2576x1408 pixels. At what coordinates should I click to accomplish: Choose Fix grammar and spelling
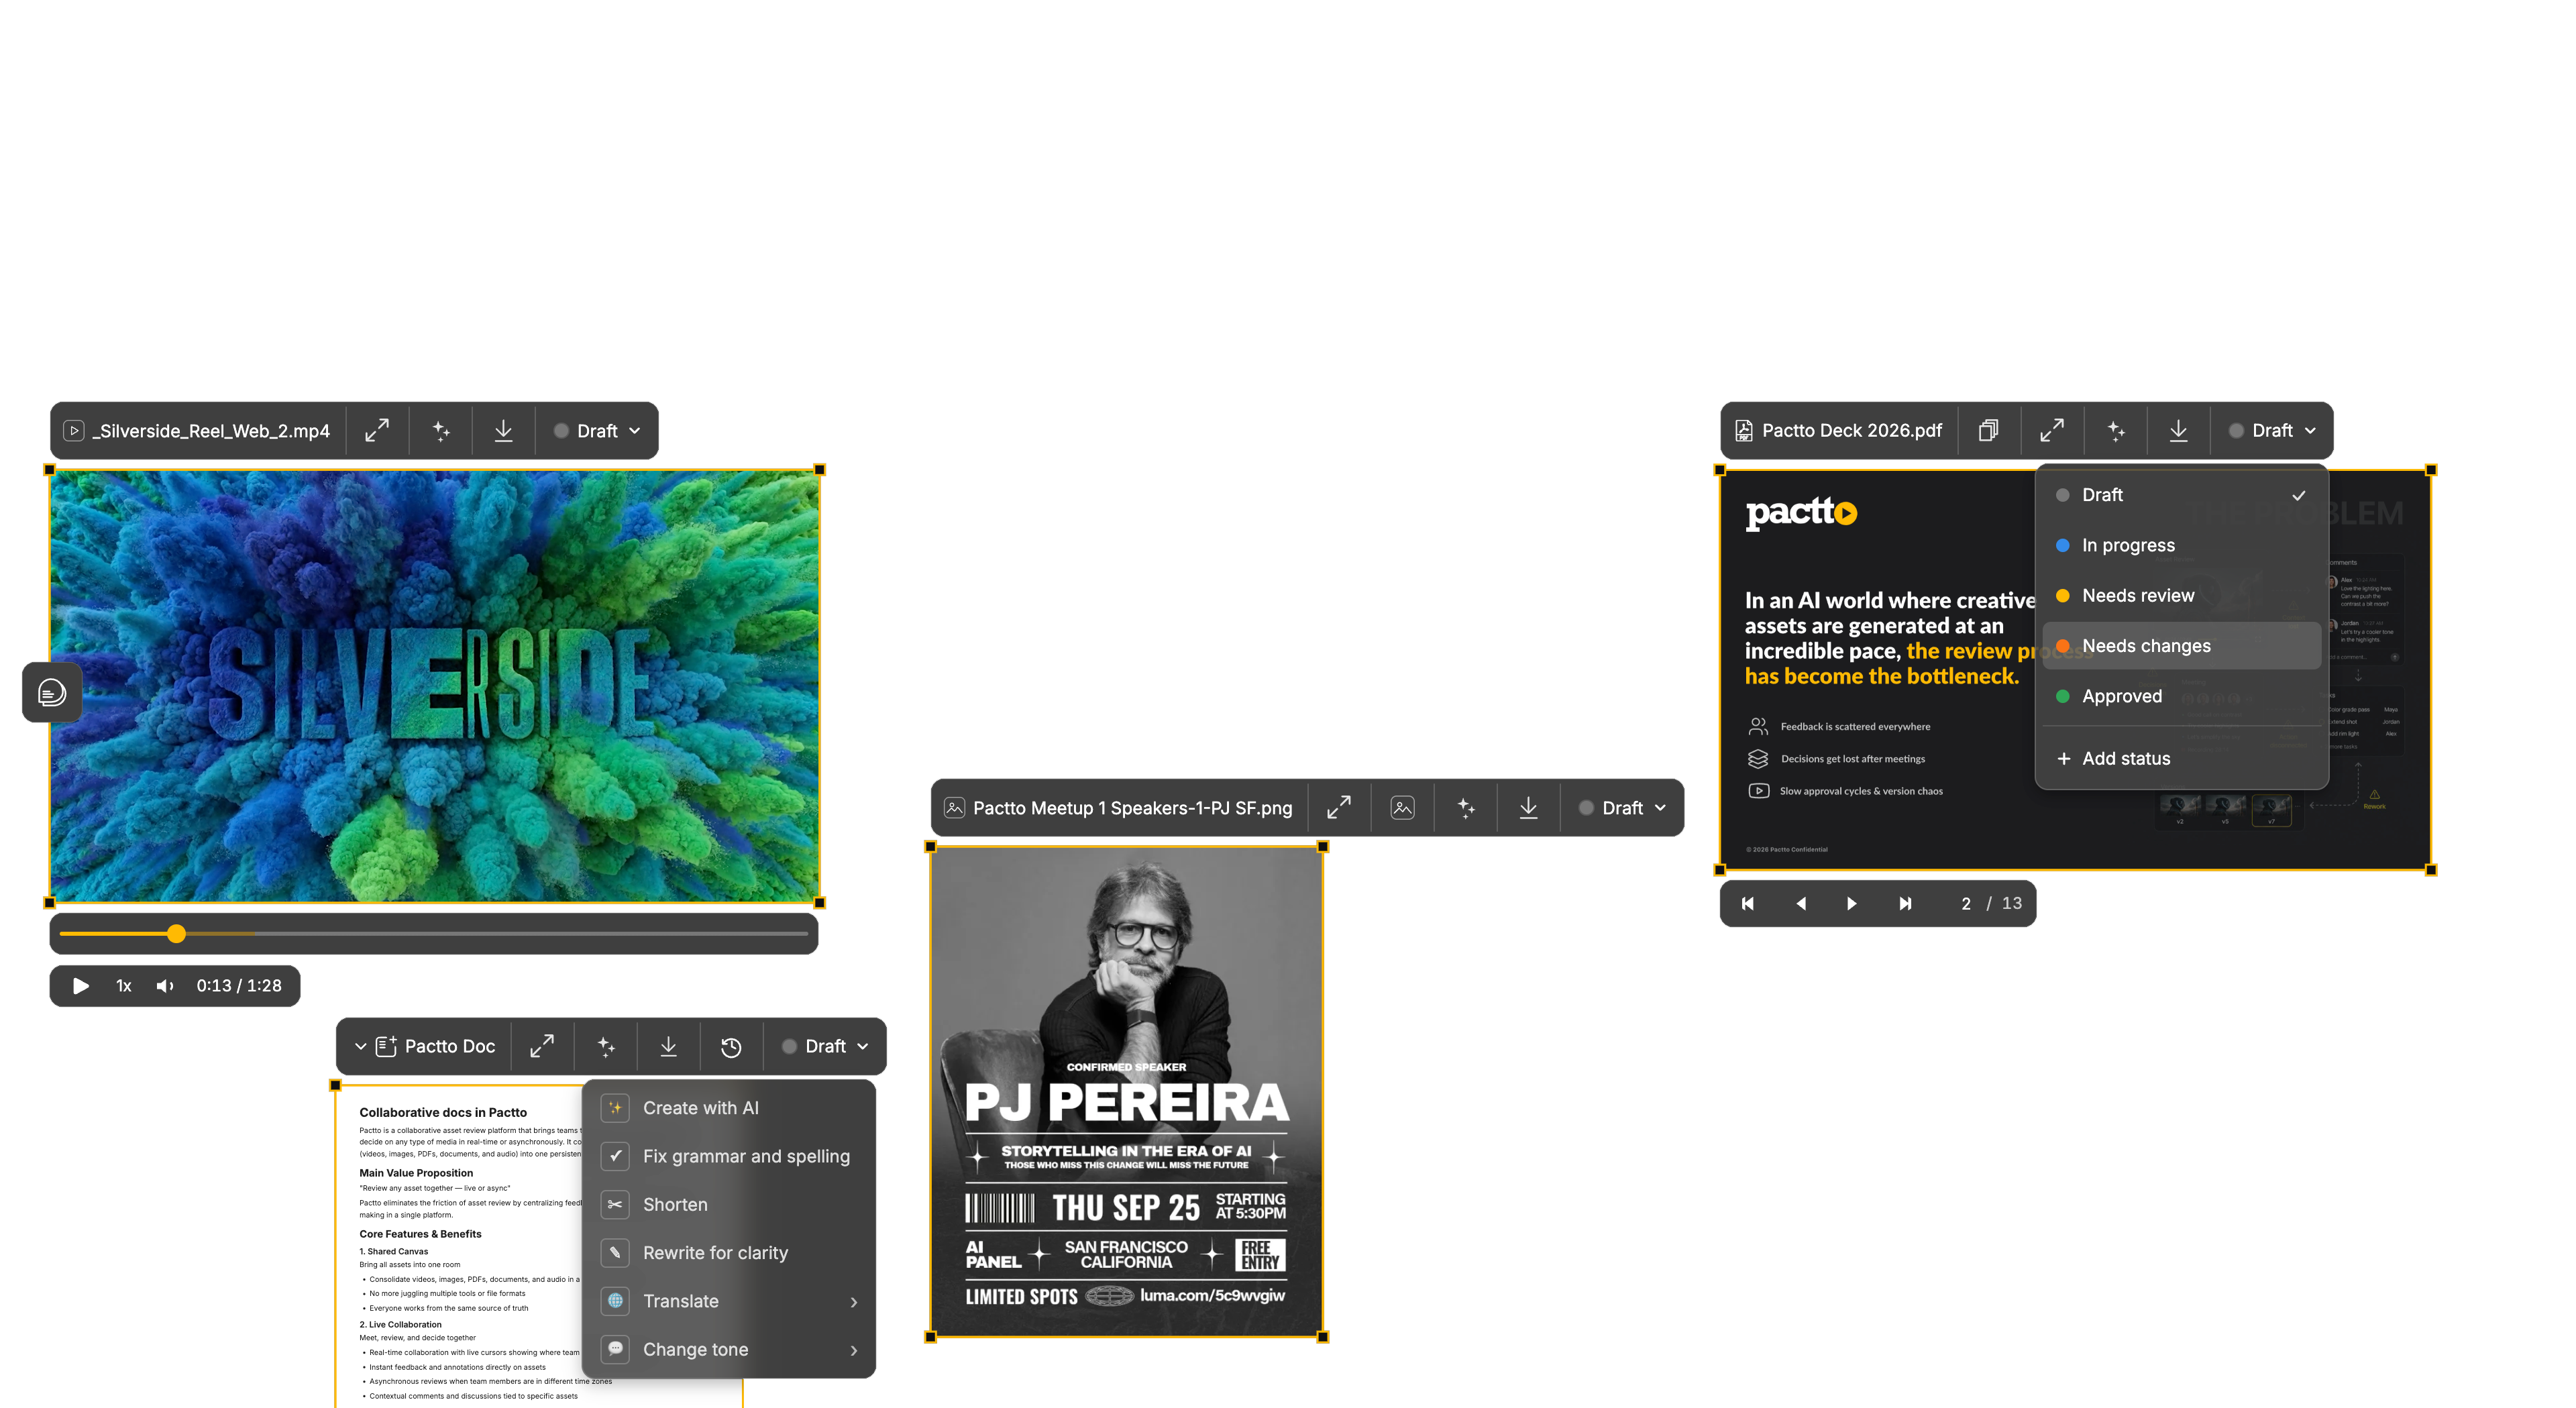(x=729, y=1156)
